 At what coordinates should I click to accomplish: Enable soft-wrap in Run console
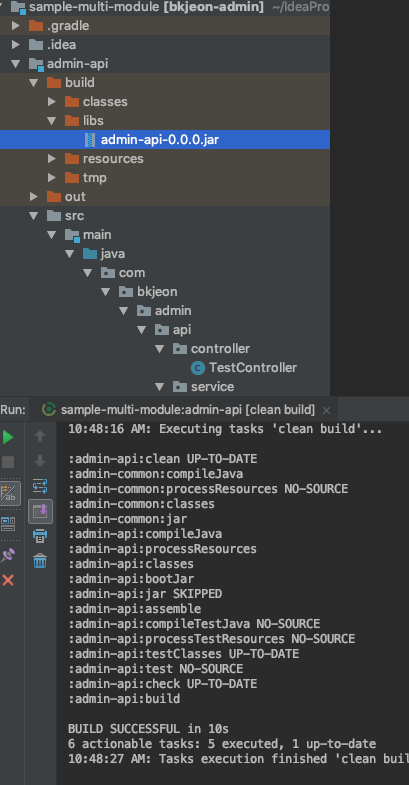coord(40,486)
